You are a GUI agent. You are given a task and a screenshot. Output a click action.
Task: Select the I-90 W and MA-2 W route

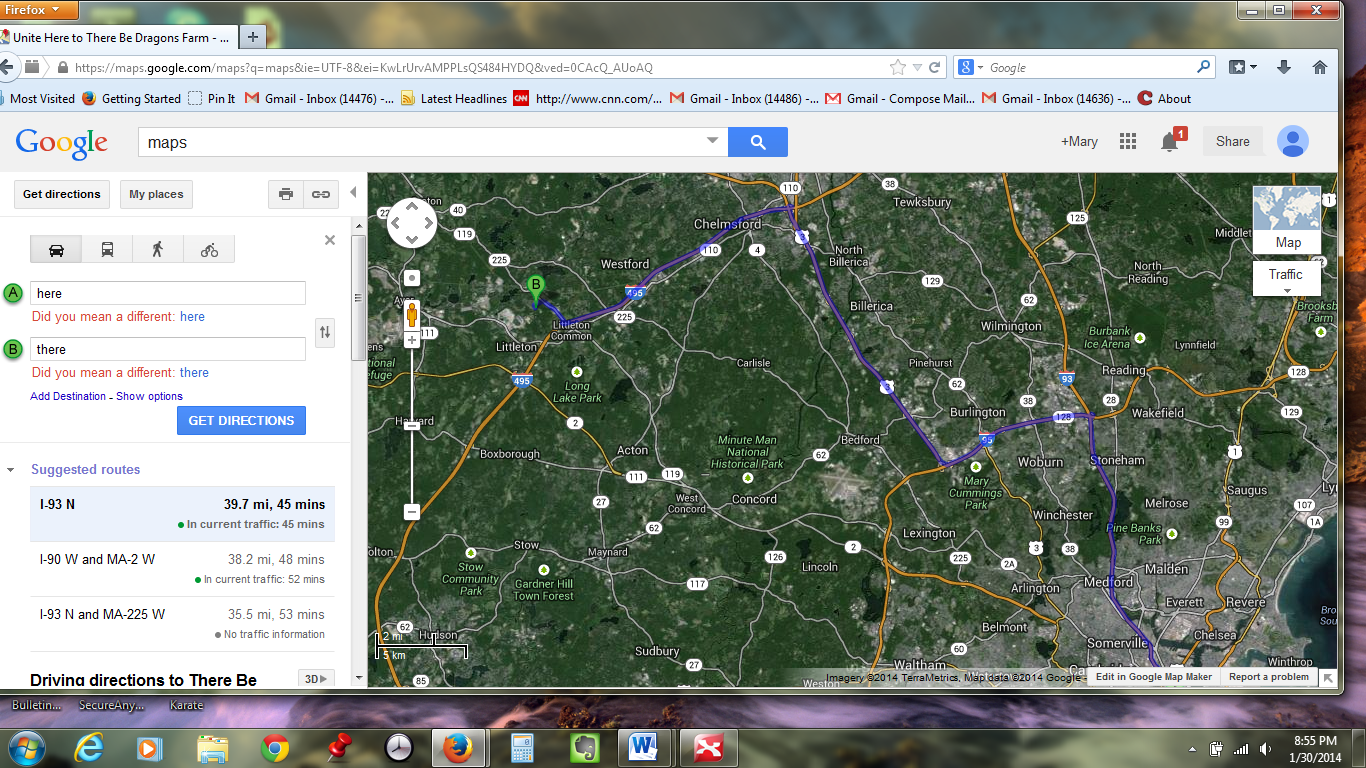click(182, 569)
